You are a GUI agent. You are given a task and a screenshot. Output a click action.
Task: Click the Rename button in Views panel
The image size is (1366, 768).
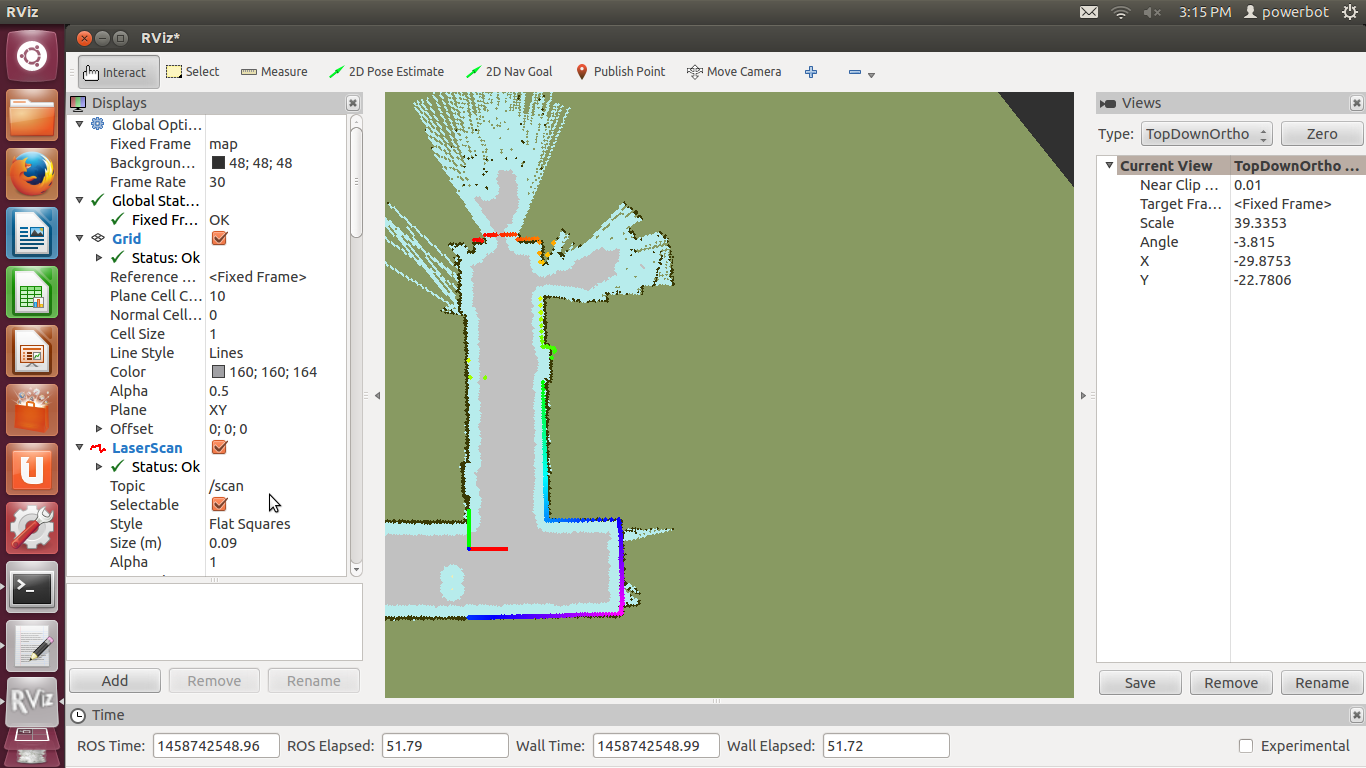pos(1322,683)
